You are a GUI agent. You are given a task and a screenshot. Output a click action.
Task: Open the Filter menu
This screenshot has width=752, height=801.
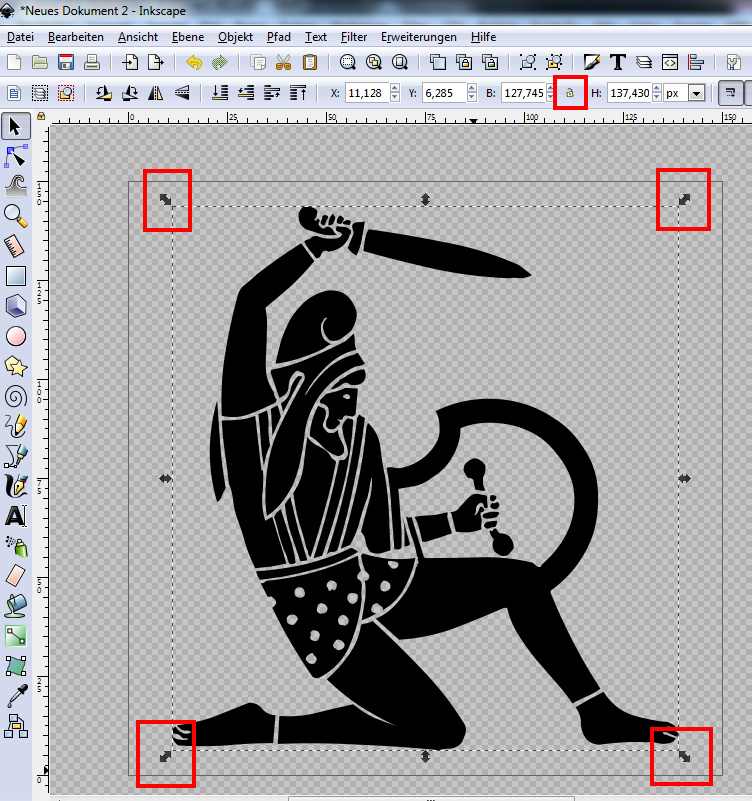coord(354,37)
